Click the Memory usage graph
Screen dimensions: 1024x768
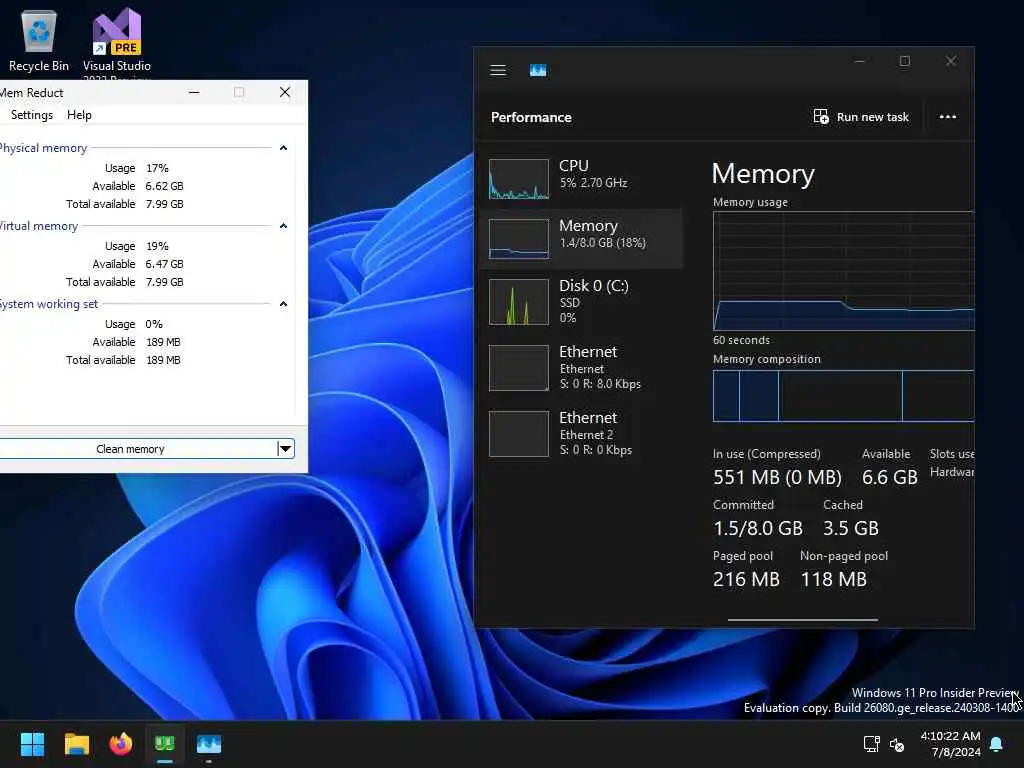point(843,271)
